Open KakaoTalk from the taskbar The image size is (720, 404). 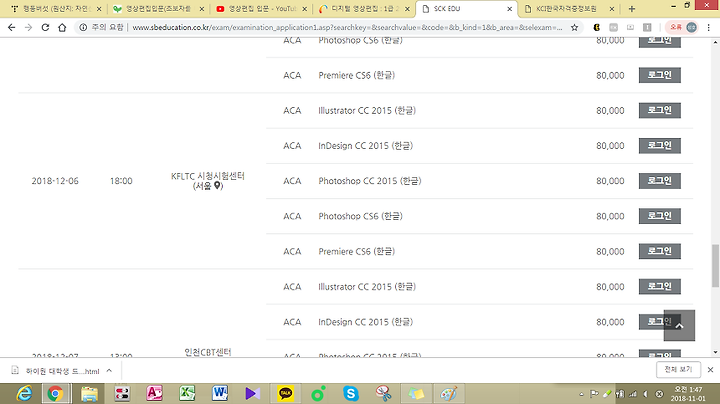285,393
